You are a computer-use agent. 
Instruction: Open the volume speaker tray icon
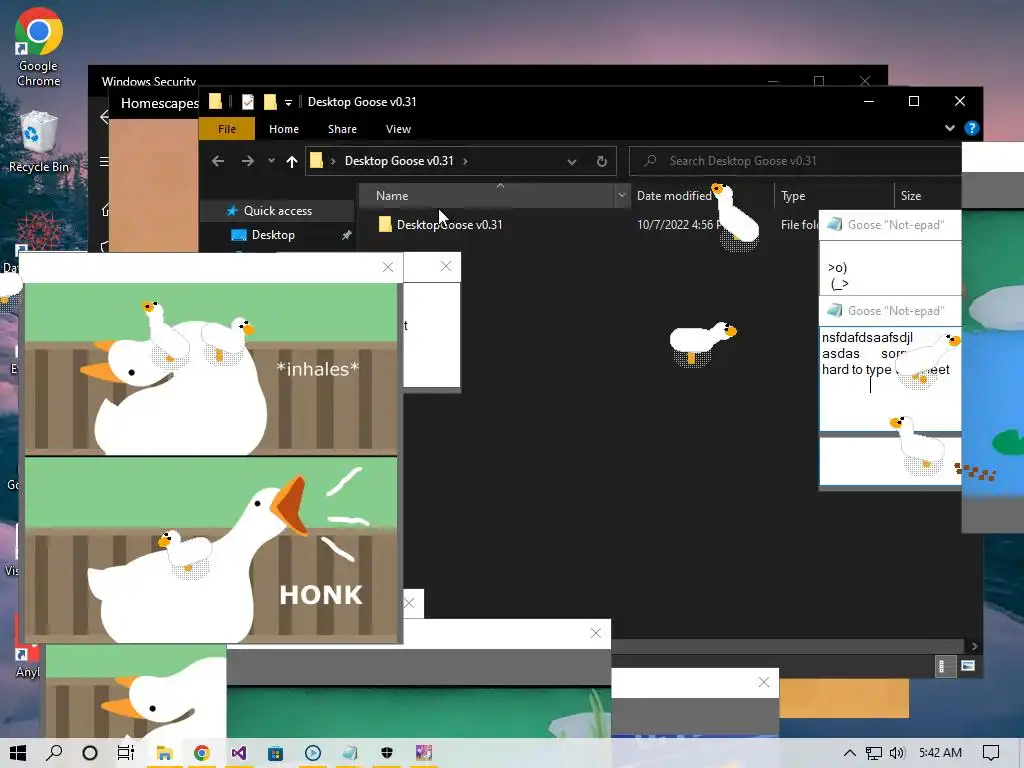[897, 753]
